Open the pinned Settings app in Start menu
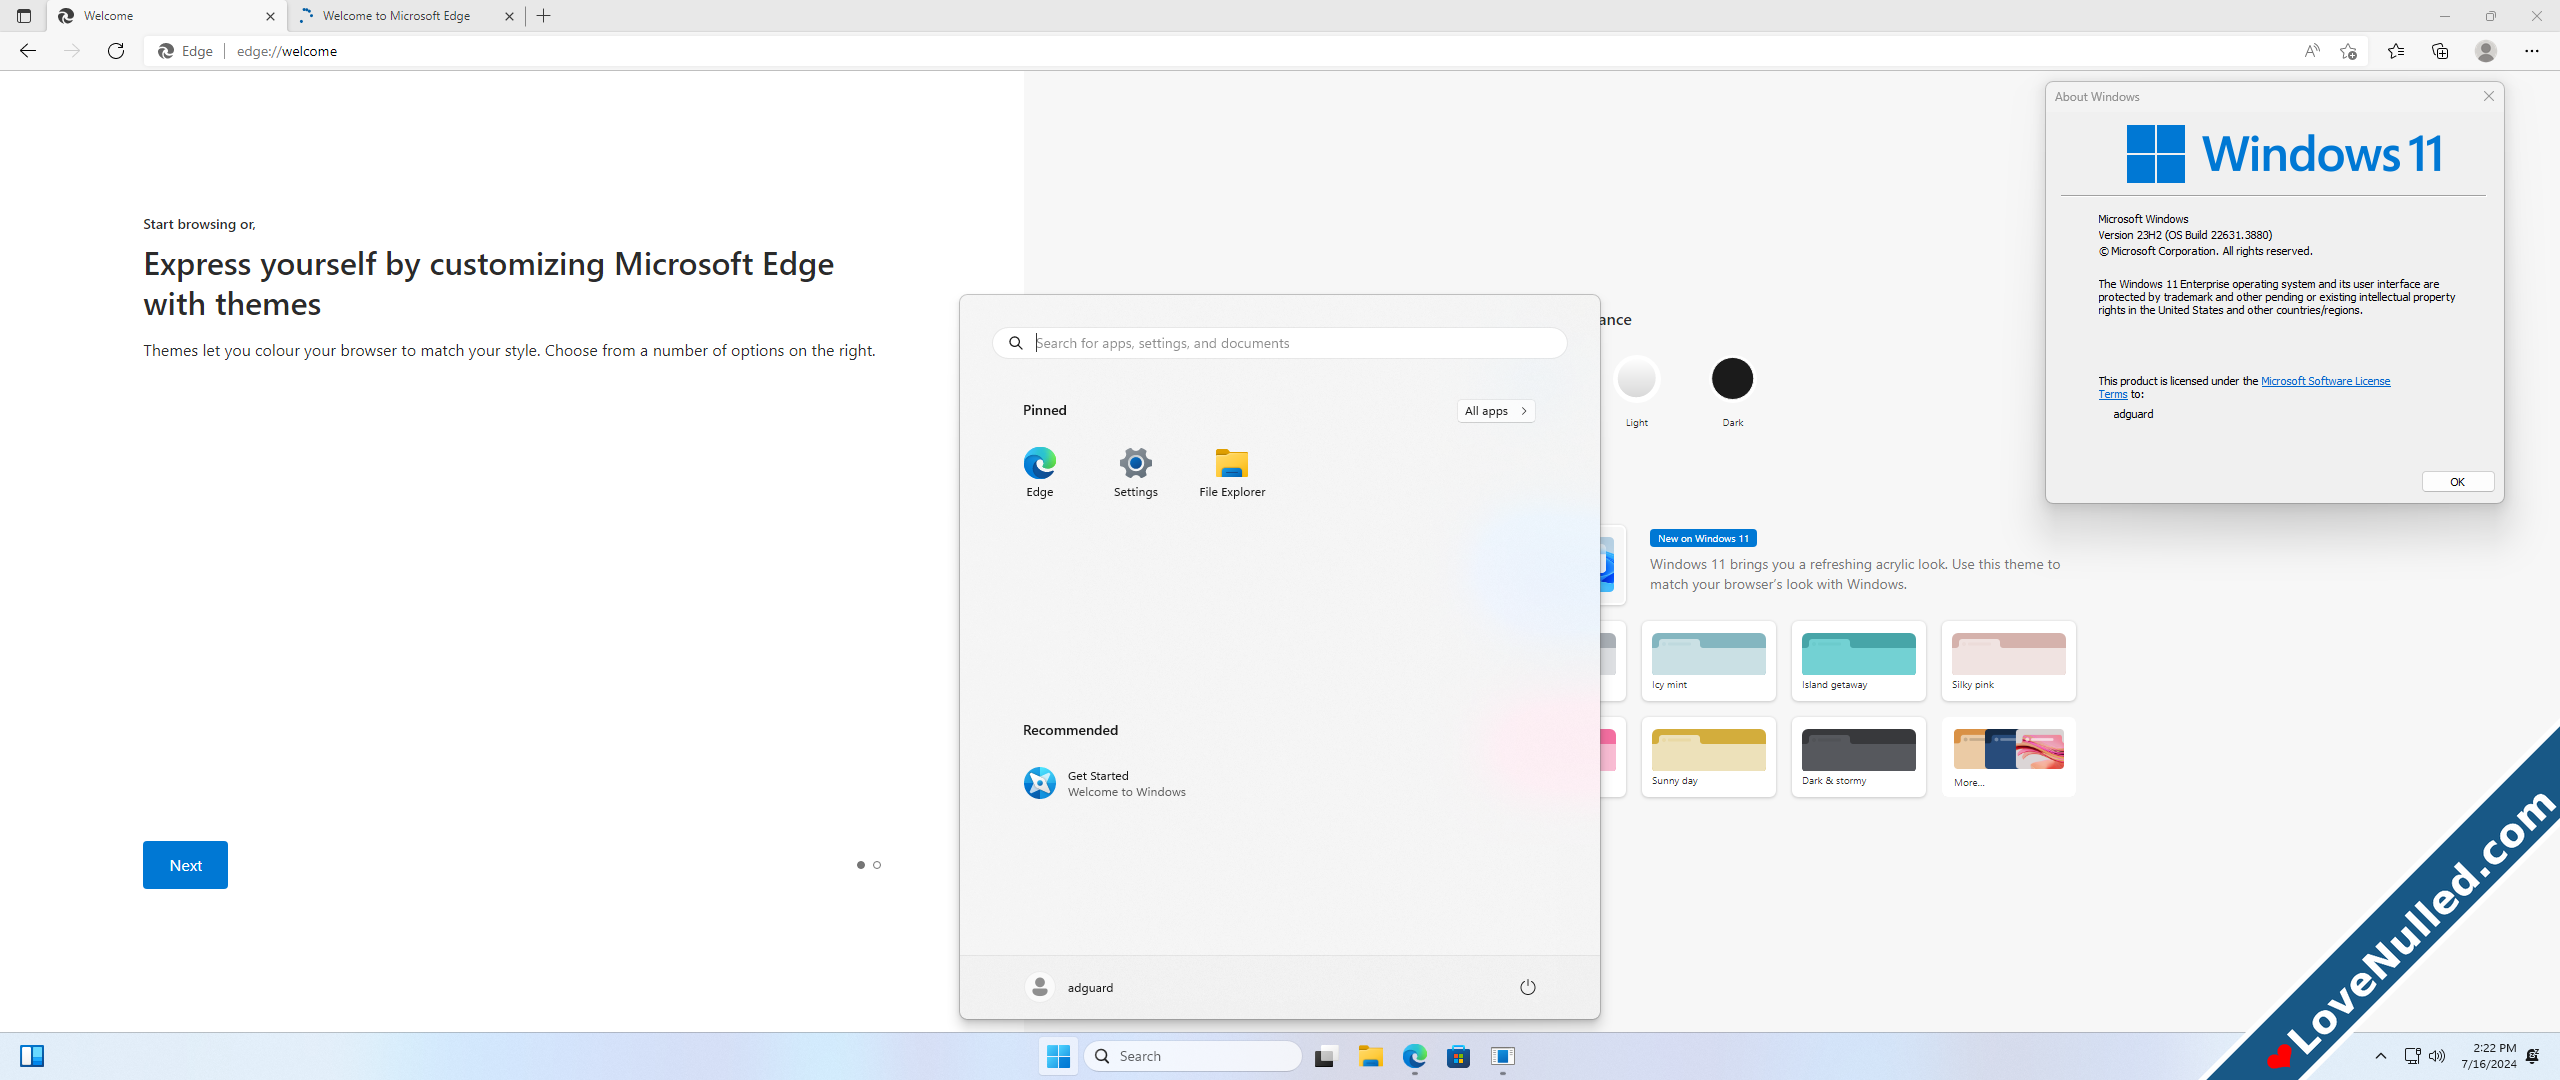Viewport: 2560px width, 1080px height. 1136,472
